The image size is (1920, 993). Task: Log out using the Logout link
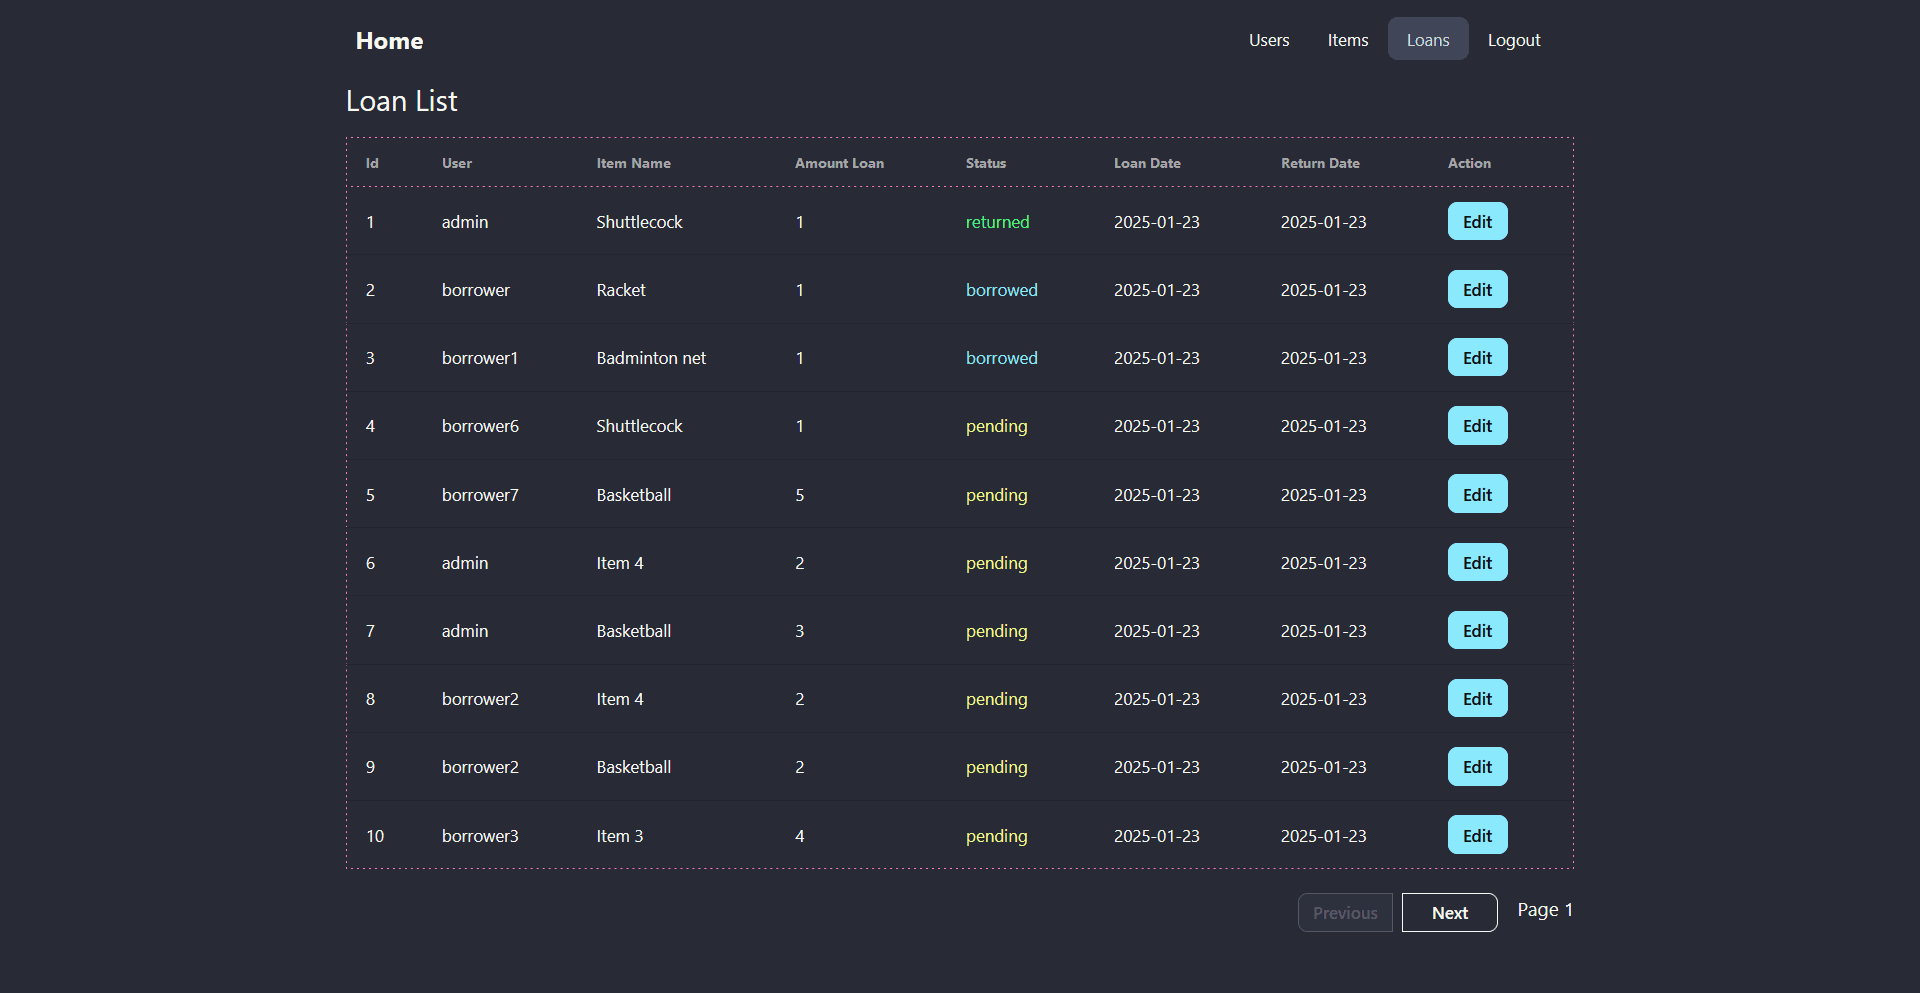tap(1513, 40)
